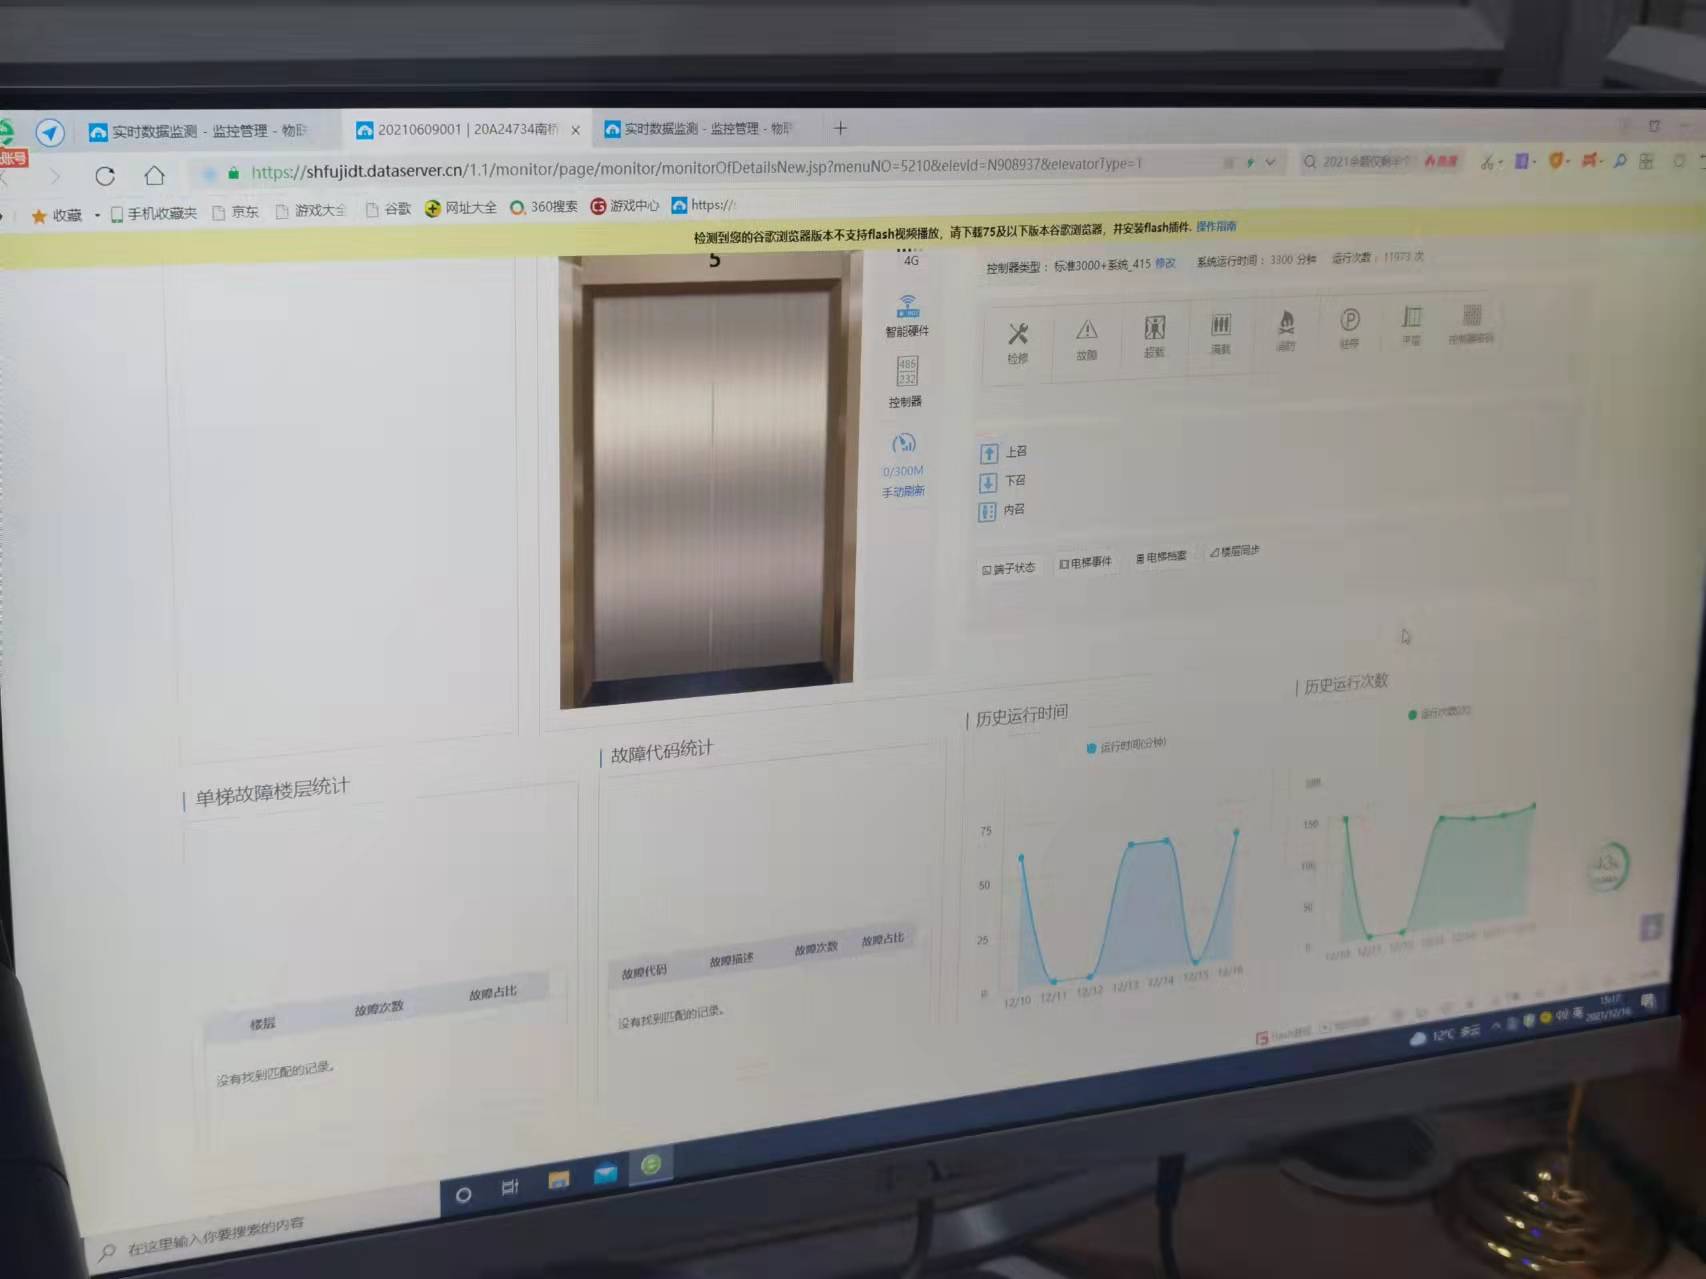Click the 故障 warning triangle icon
This screenshot has width=1706, height=1279.
tap(1086, 331)
